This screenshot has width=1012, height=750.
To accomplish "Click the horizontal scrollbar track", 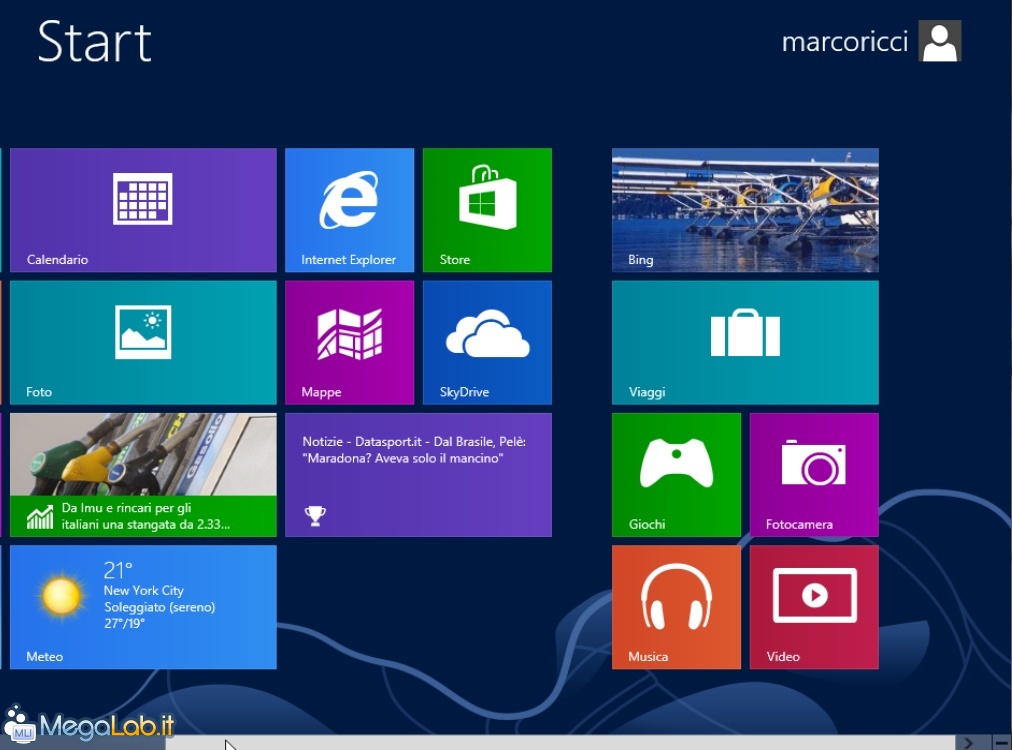I will tap(560, 743).
